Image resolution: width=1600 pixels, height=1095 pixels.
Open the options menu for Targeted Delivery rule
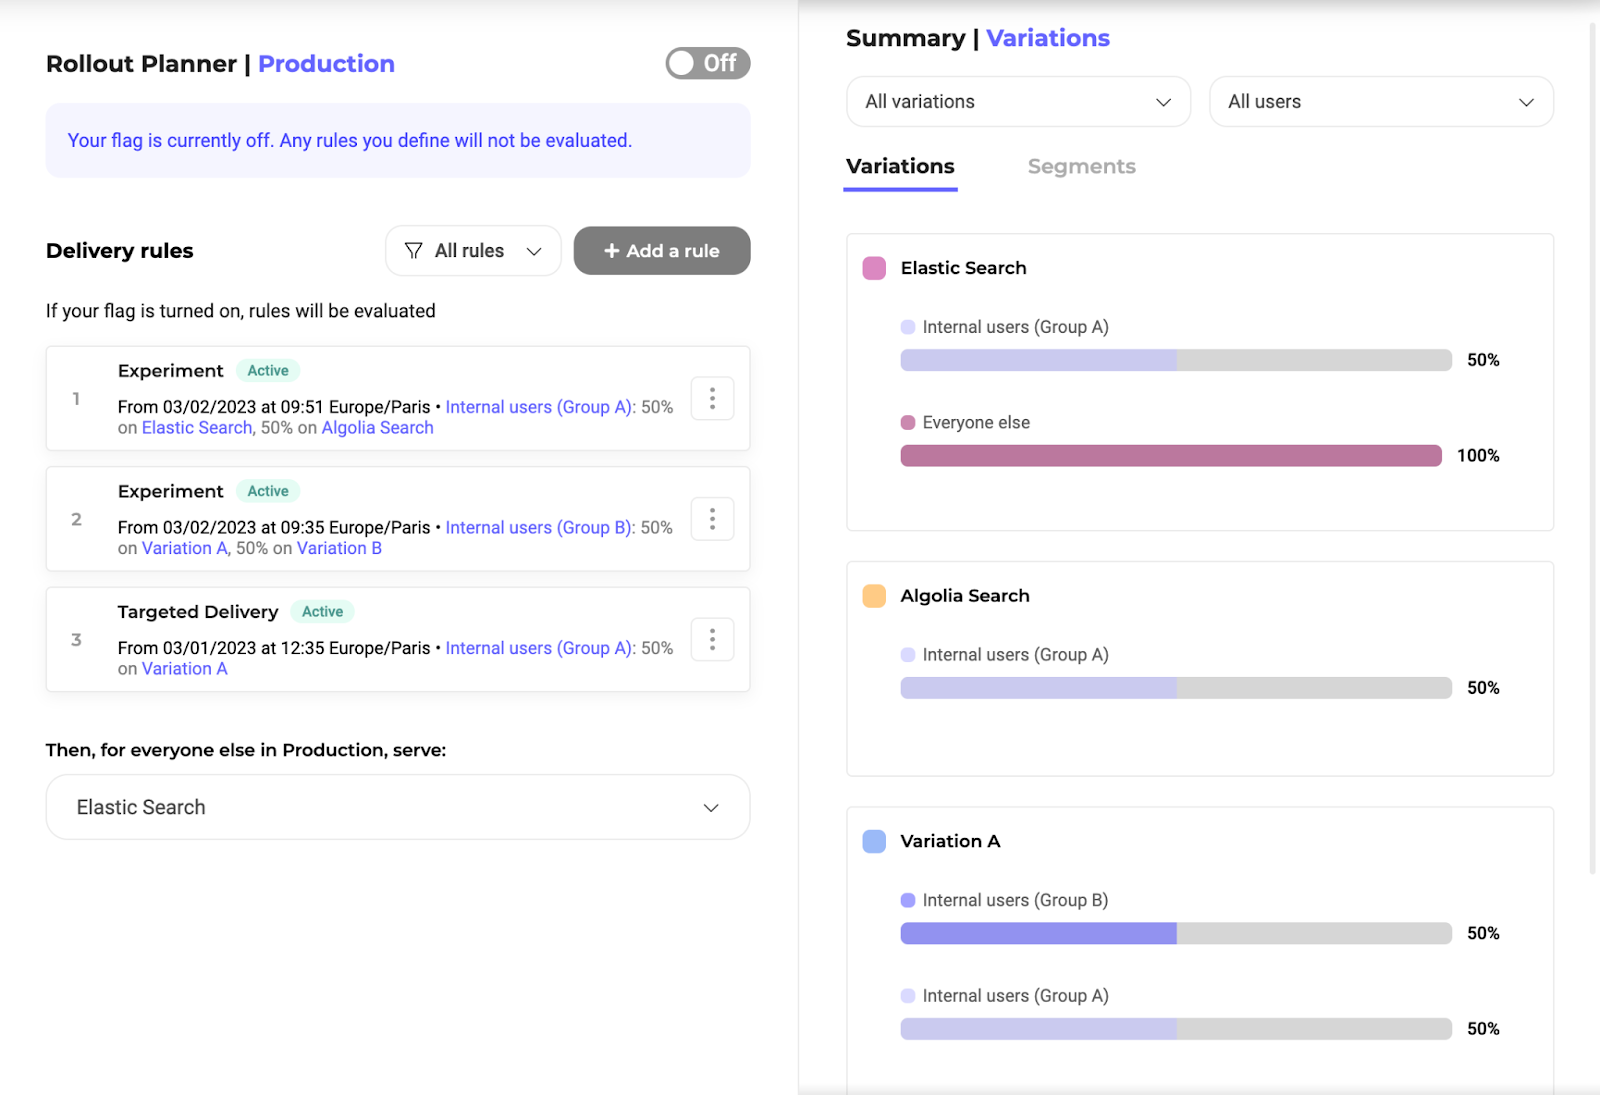click(712, 640)
